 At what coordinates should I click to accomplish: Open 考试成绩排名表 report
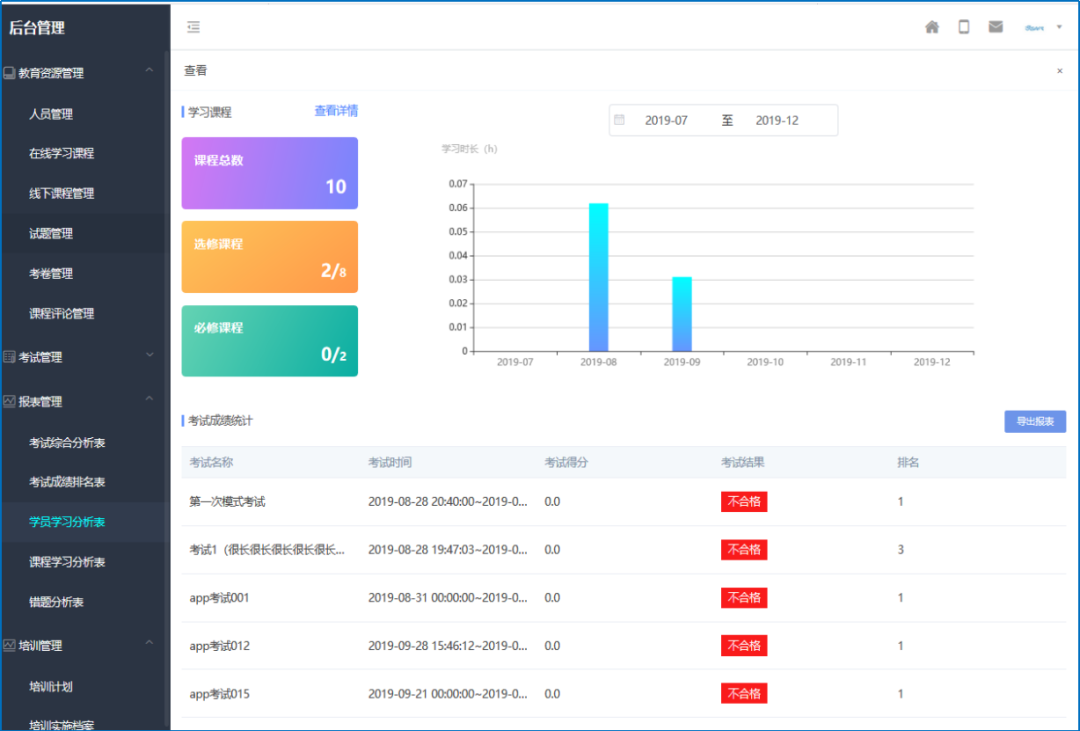(67, 482)
